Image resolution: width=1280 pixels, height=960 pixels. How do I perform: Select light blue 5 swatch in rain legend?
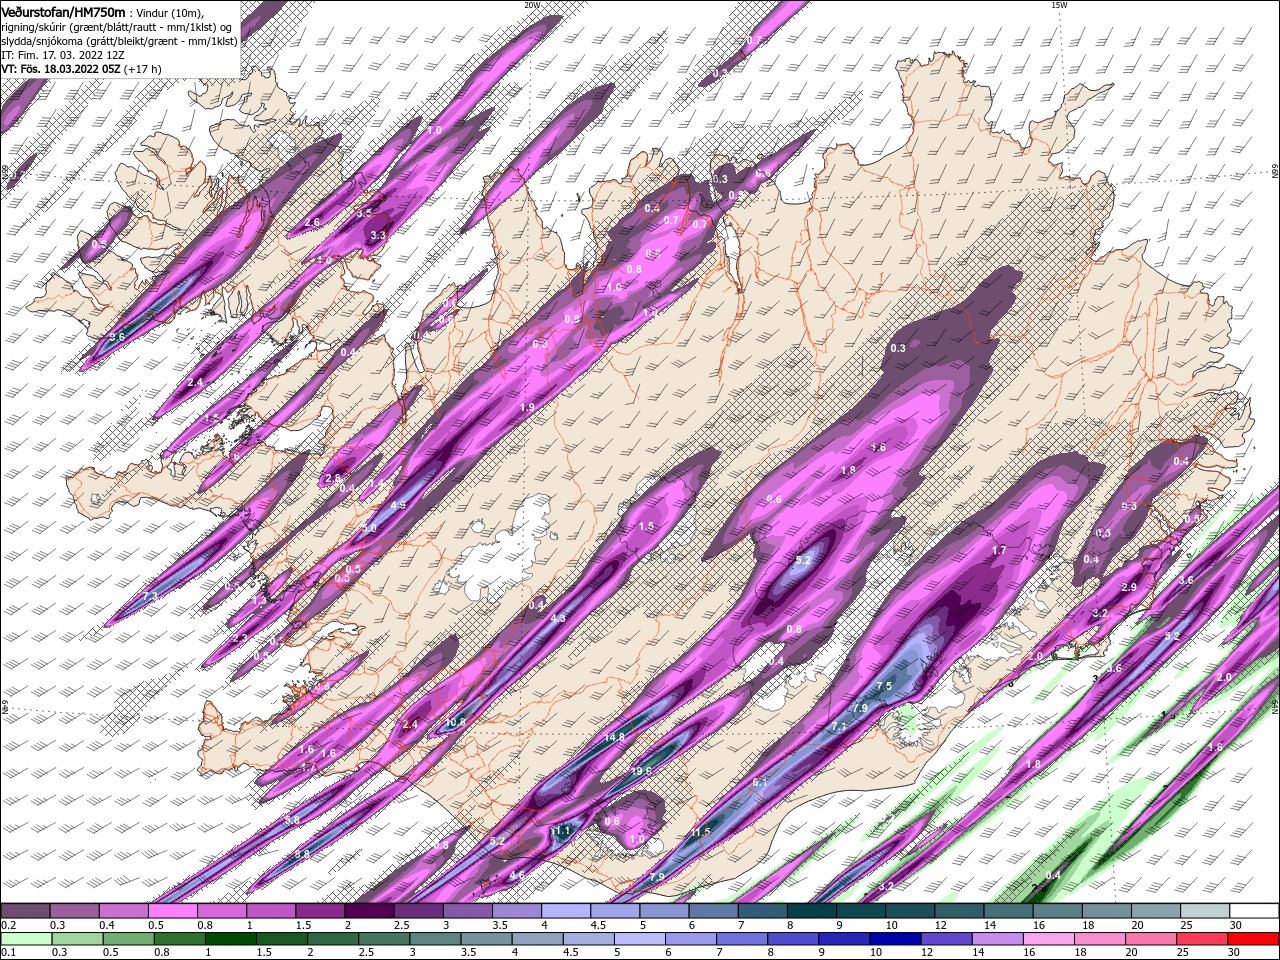click(640, 939)
